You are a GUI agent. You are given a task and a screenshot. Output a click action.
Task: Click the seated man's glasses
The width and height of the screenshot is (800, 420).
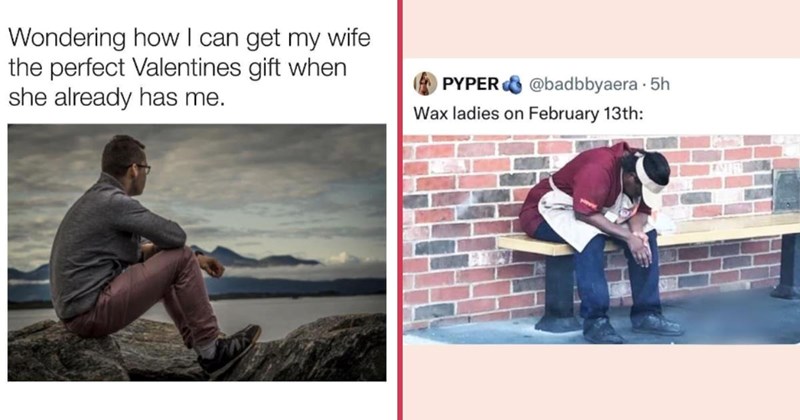[141, 167]
